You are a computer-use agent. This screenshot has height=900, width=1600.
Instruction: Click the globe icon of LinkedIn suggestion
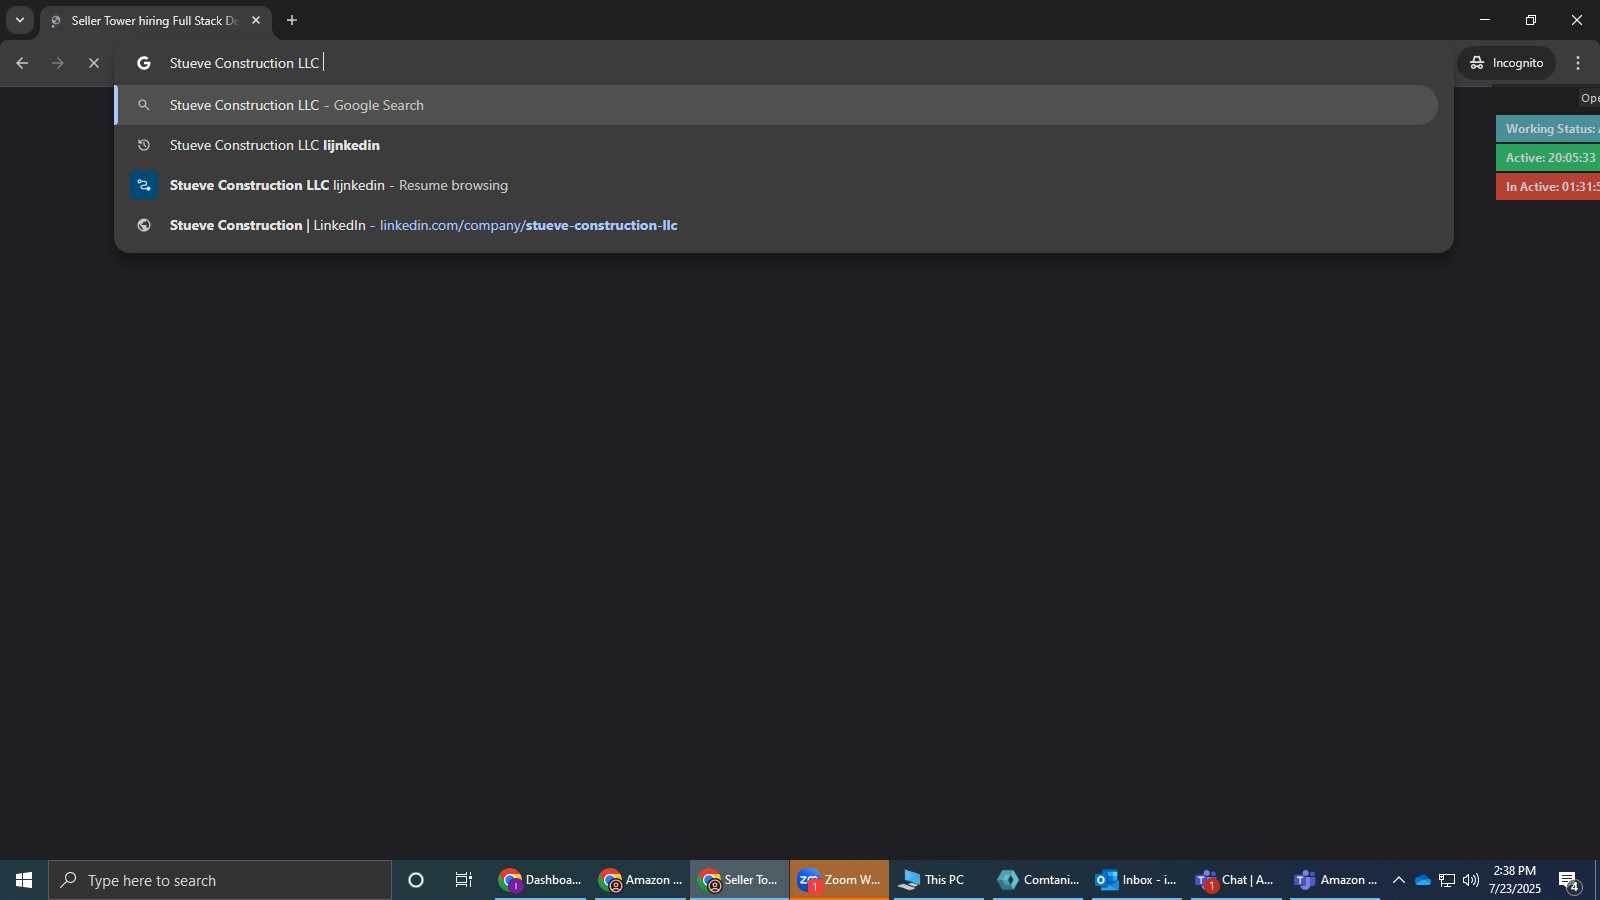(x=144, y=225)
